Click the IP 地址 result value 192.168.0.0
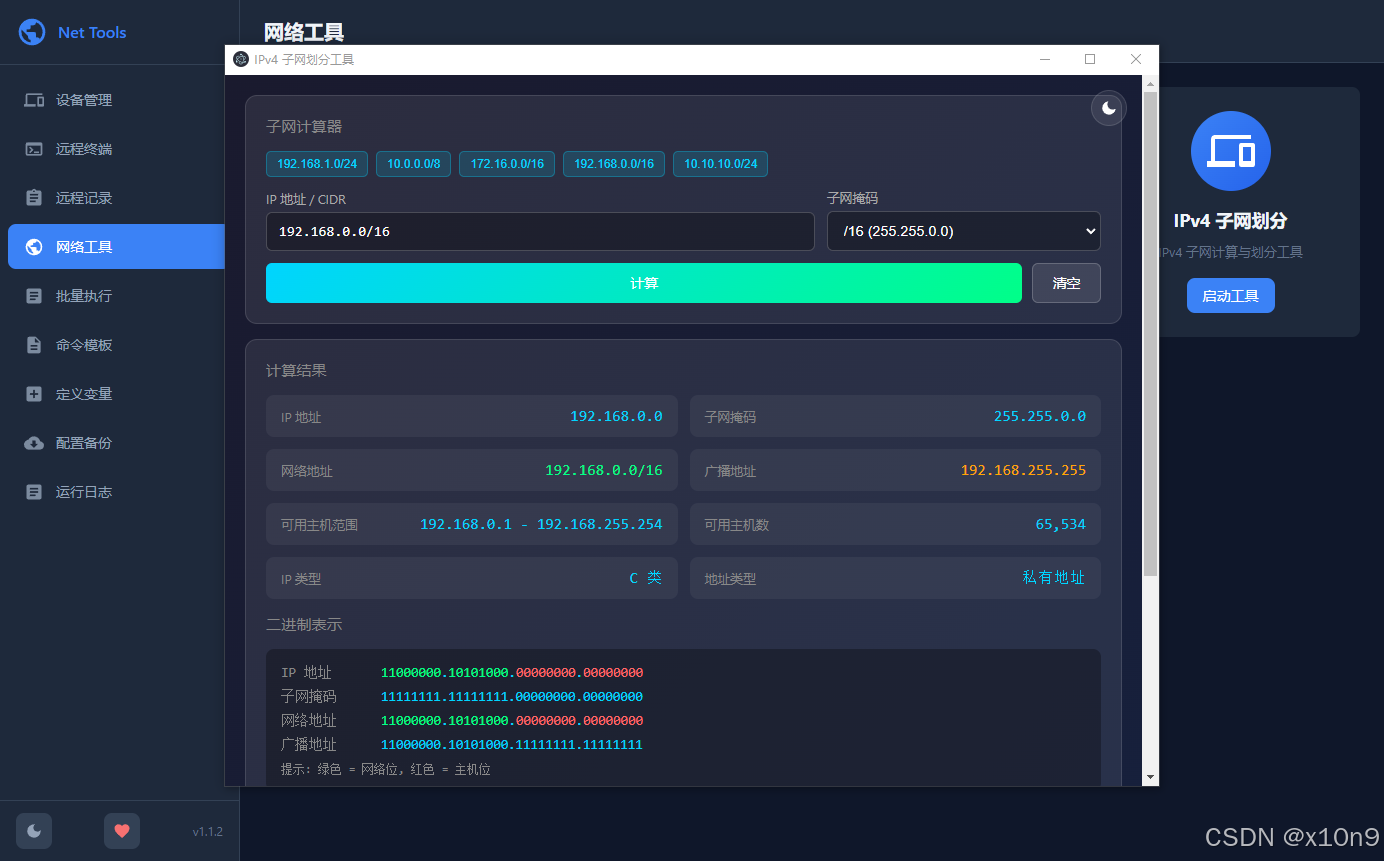Screen dimensions: 1384x861 click(616, 416)
